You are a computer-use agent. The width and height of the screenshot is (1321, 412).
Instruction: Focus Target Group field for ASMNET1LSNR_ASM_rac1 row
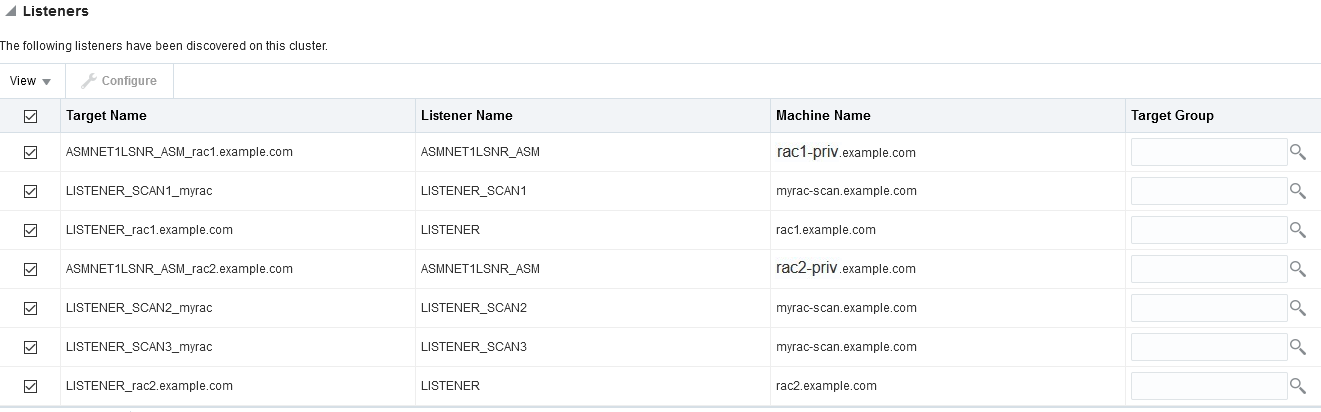coord(1209,152)
